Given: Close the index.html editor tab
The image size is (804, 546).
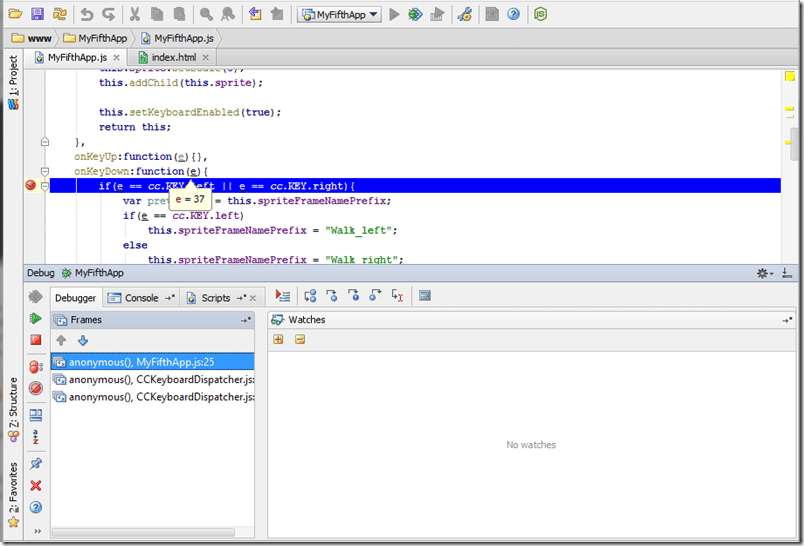Looking at the screenshot, I should [x=206, y=57].
